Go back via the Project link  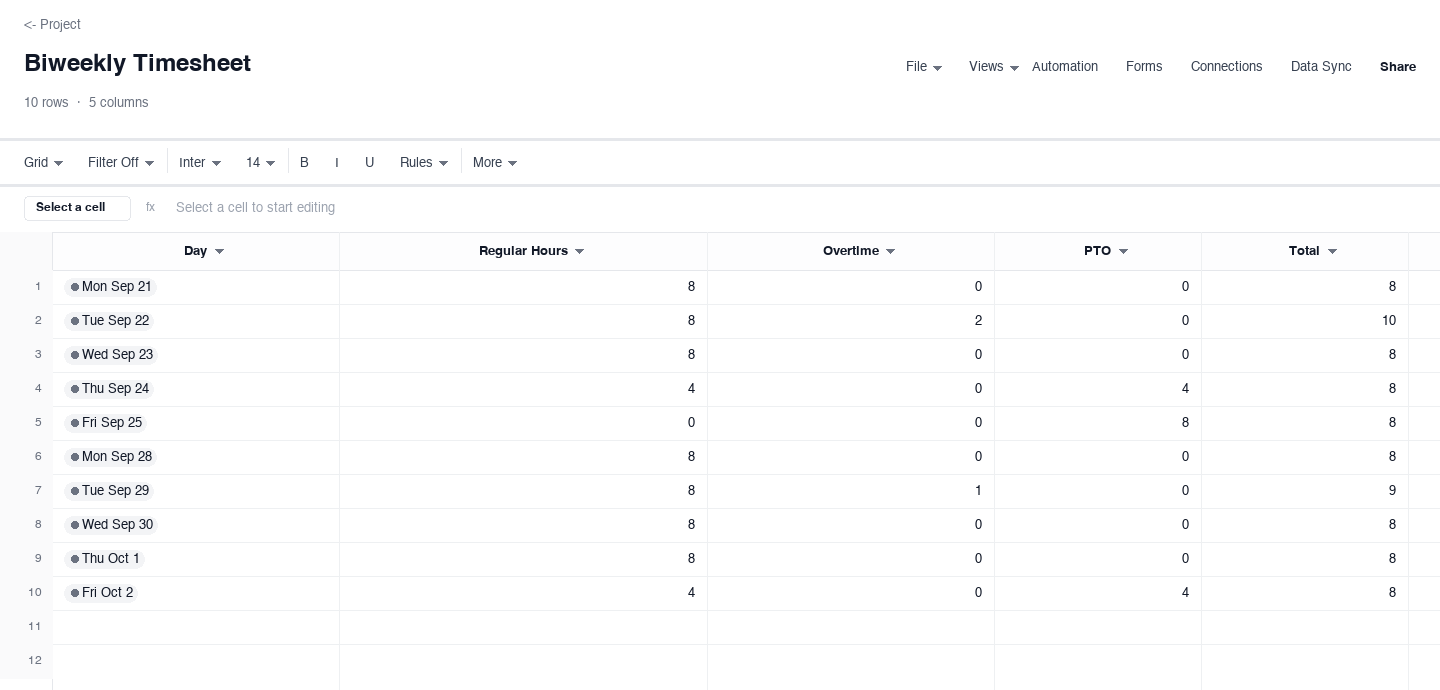tap(52, 24)
